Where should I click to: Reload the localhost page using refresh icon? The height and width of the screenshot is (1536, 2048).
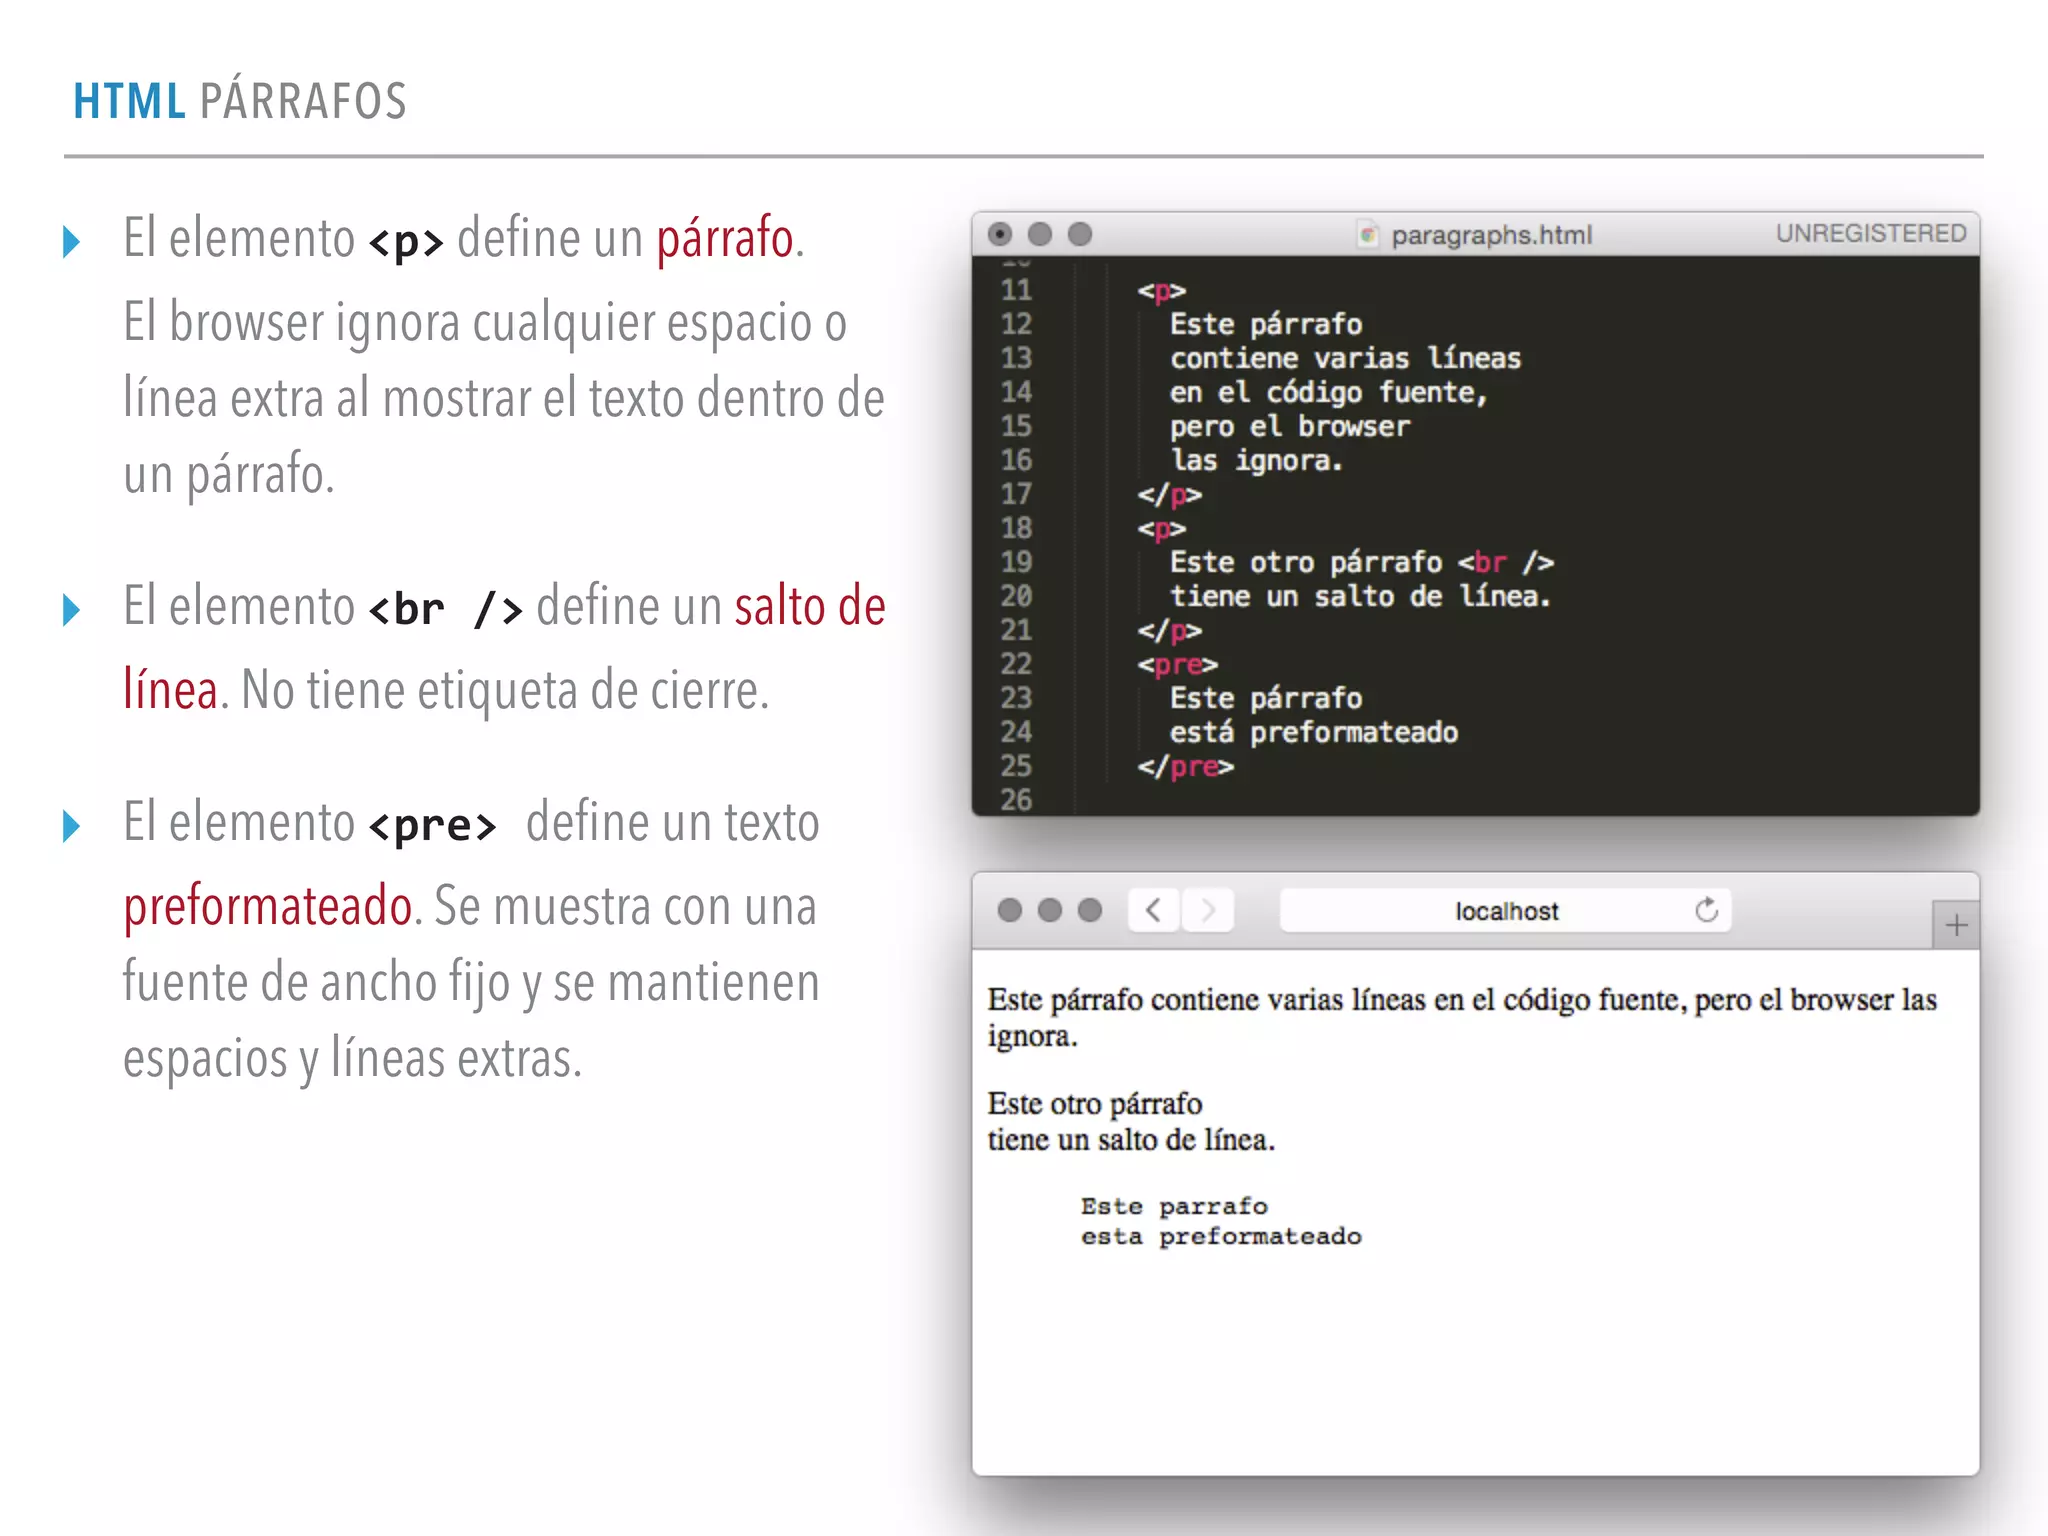click(1706, 910)
